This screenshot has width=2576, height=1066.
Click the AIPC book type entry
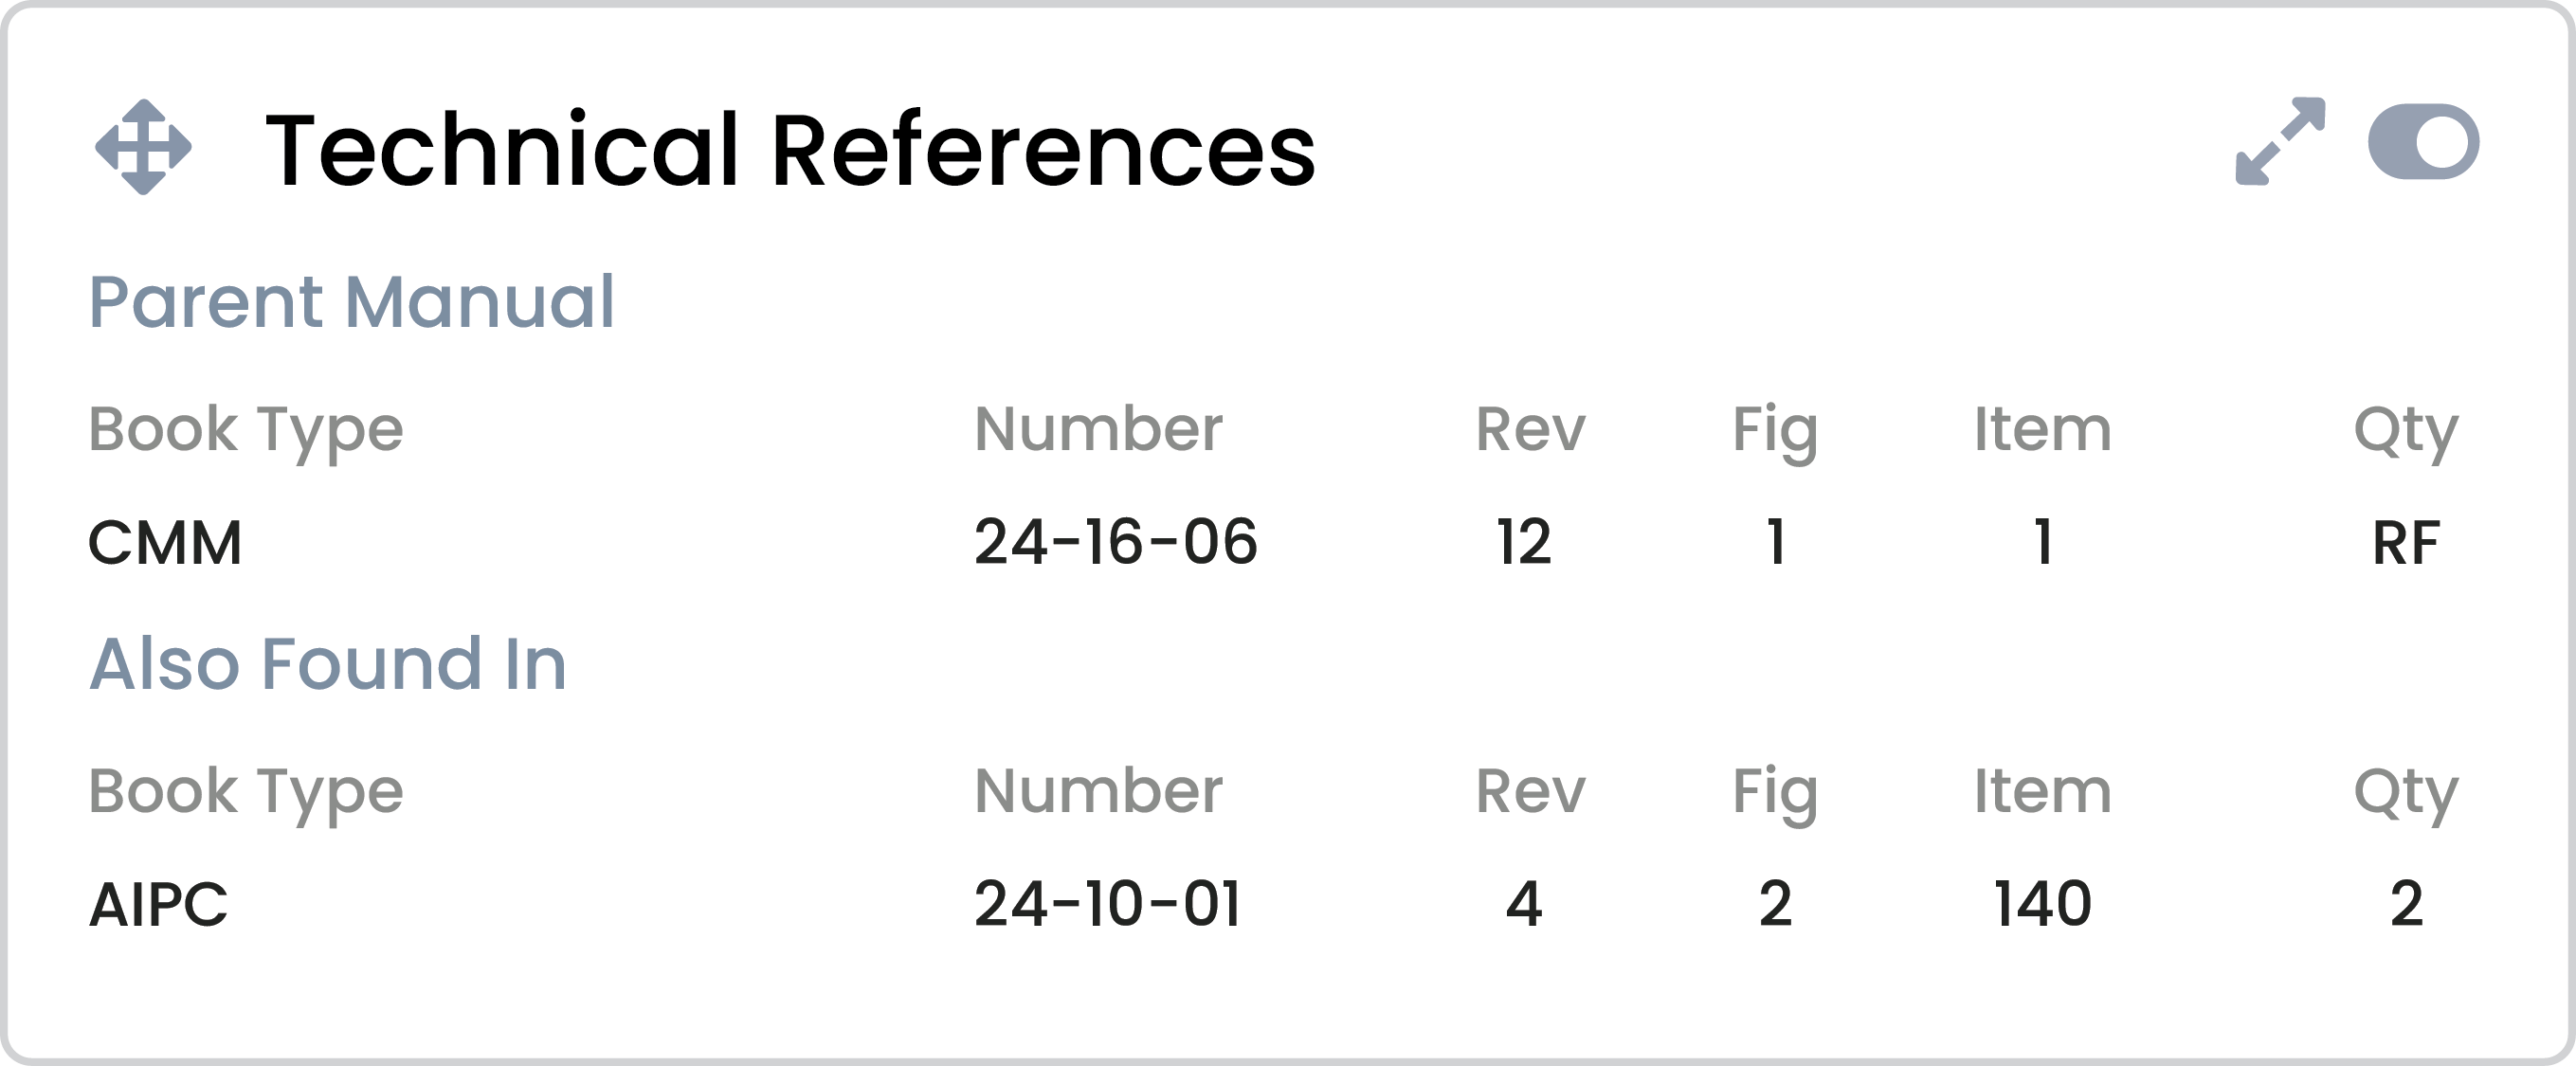pos(158,905)
